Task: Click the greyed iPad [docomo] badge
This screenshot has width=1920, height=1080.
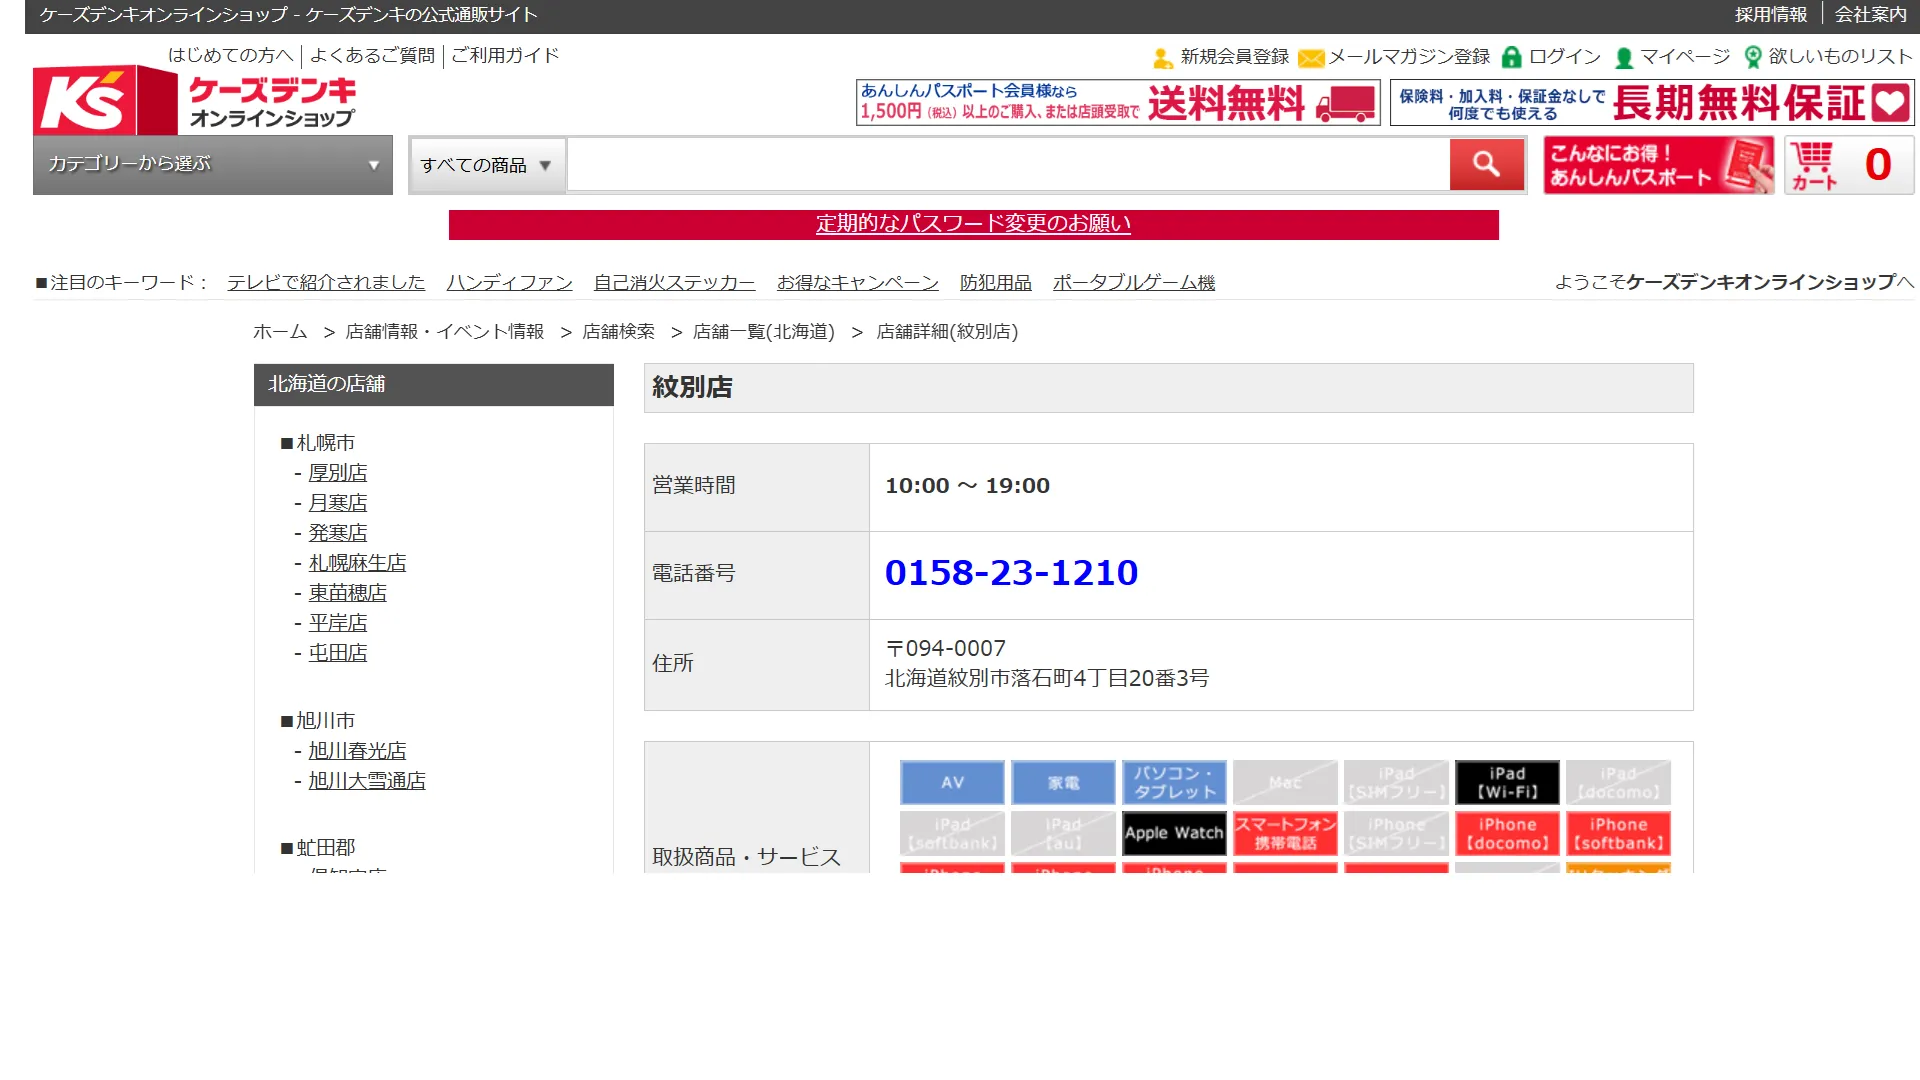Action: (1618, 783)
